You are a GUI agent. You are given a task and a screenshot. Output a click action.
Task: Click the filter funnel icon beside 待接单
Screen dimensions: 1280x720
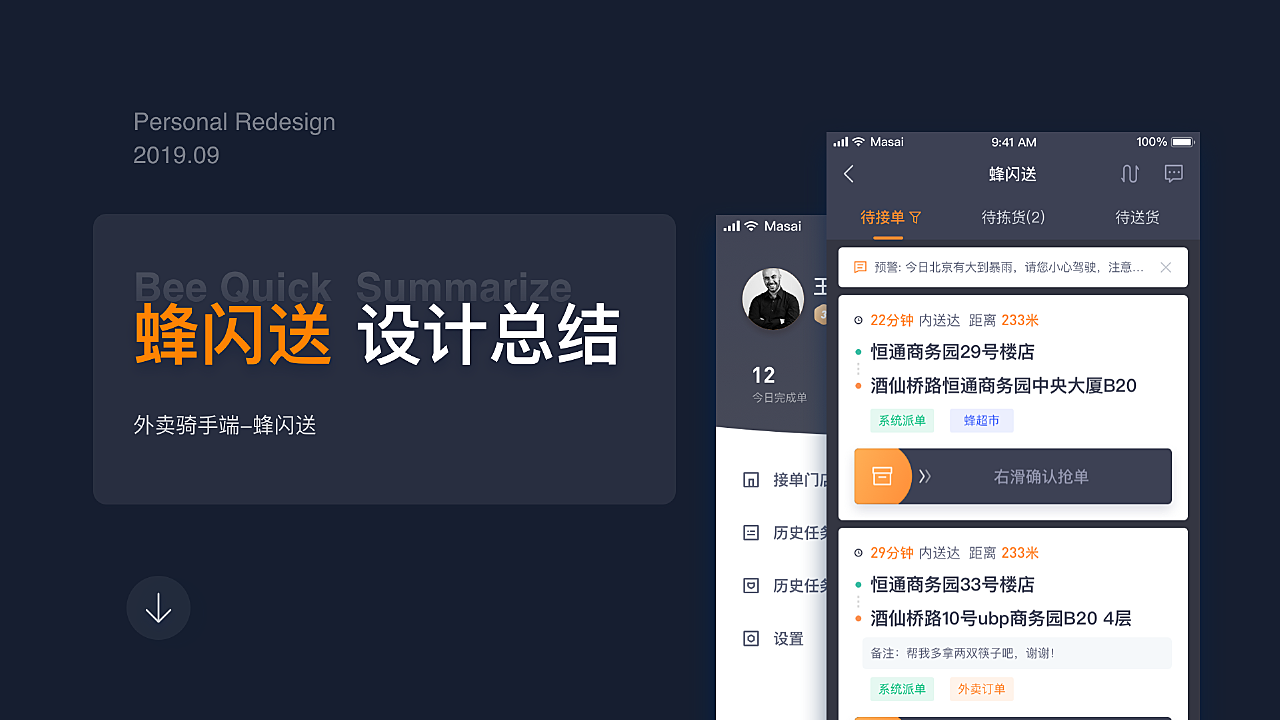(x=915, y=217)
